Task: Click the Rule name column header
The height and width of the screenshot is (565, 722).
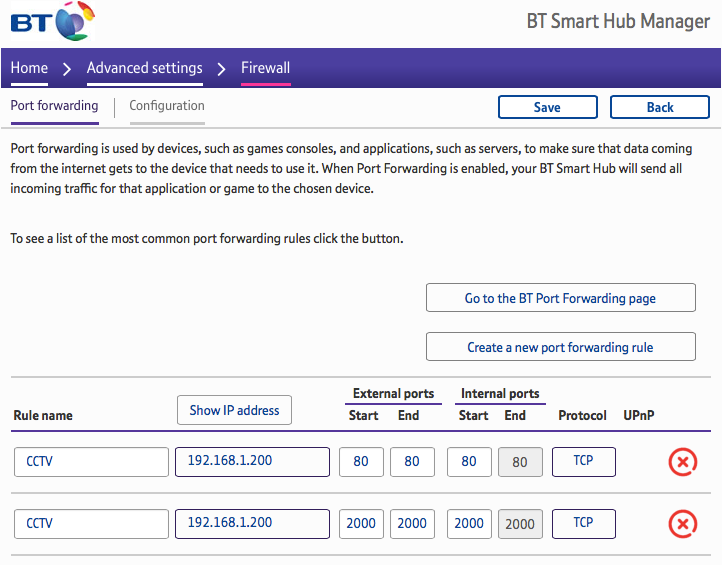Action: pos(43,415)
